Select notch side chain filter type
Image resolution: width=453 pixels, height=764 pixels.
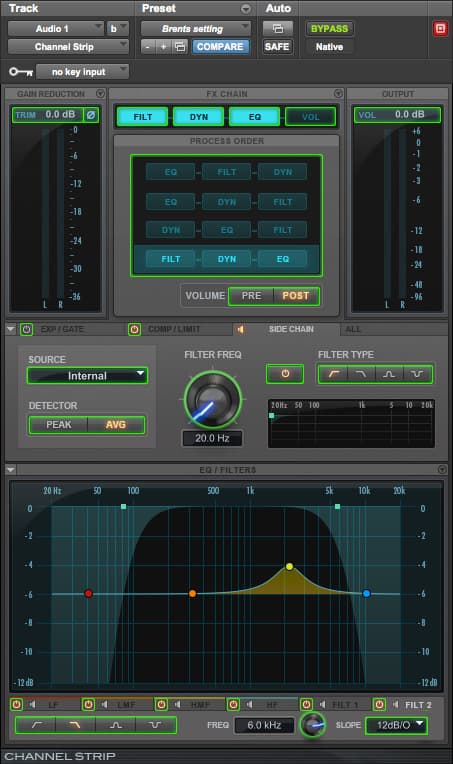tap(417, 374)
